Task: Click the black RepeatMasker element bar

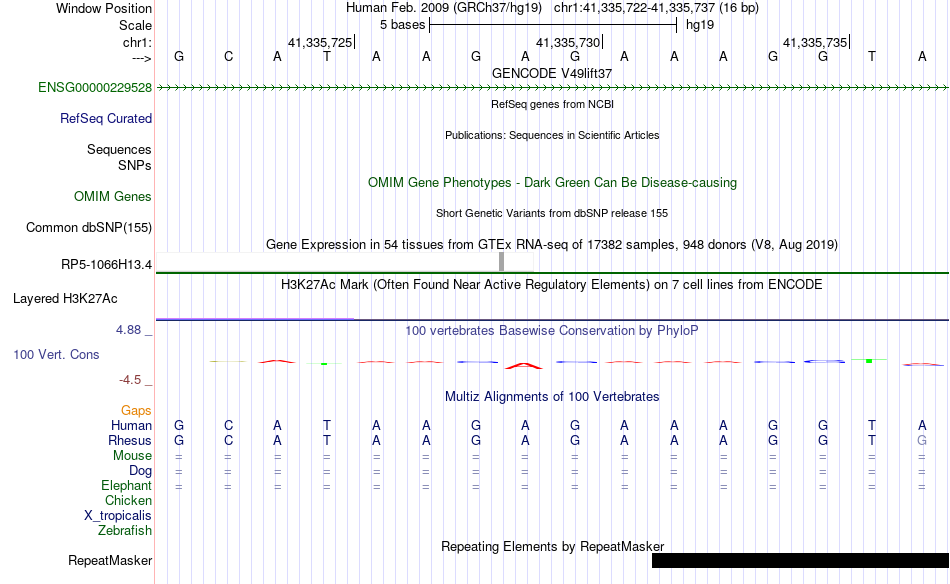Action: pos(800,560)
